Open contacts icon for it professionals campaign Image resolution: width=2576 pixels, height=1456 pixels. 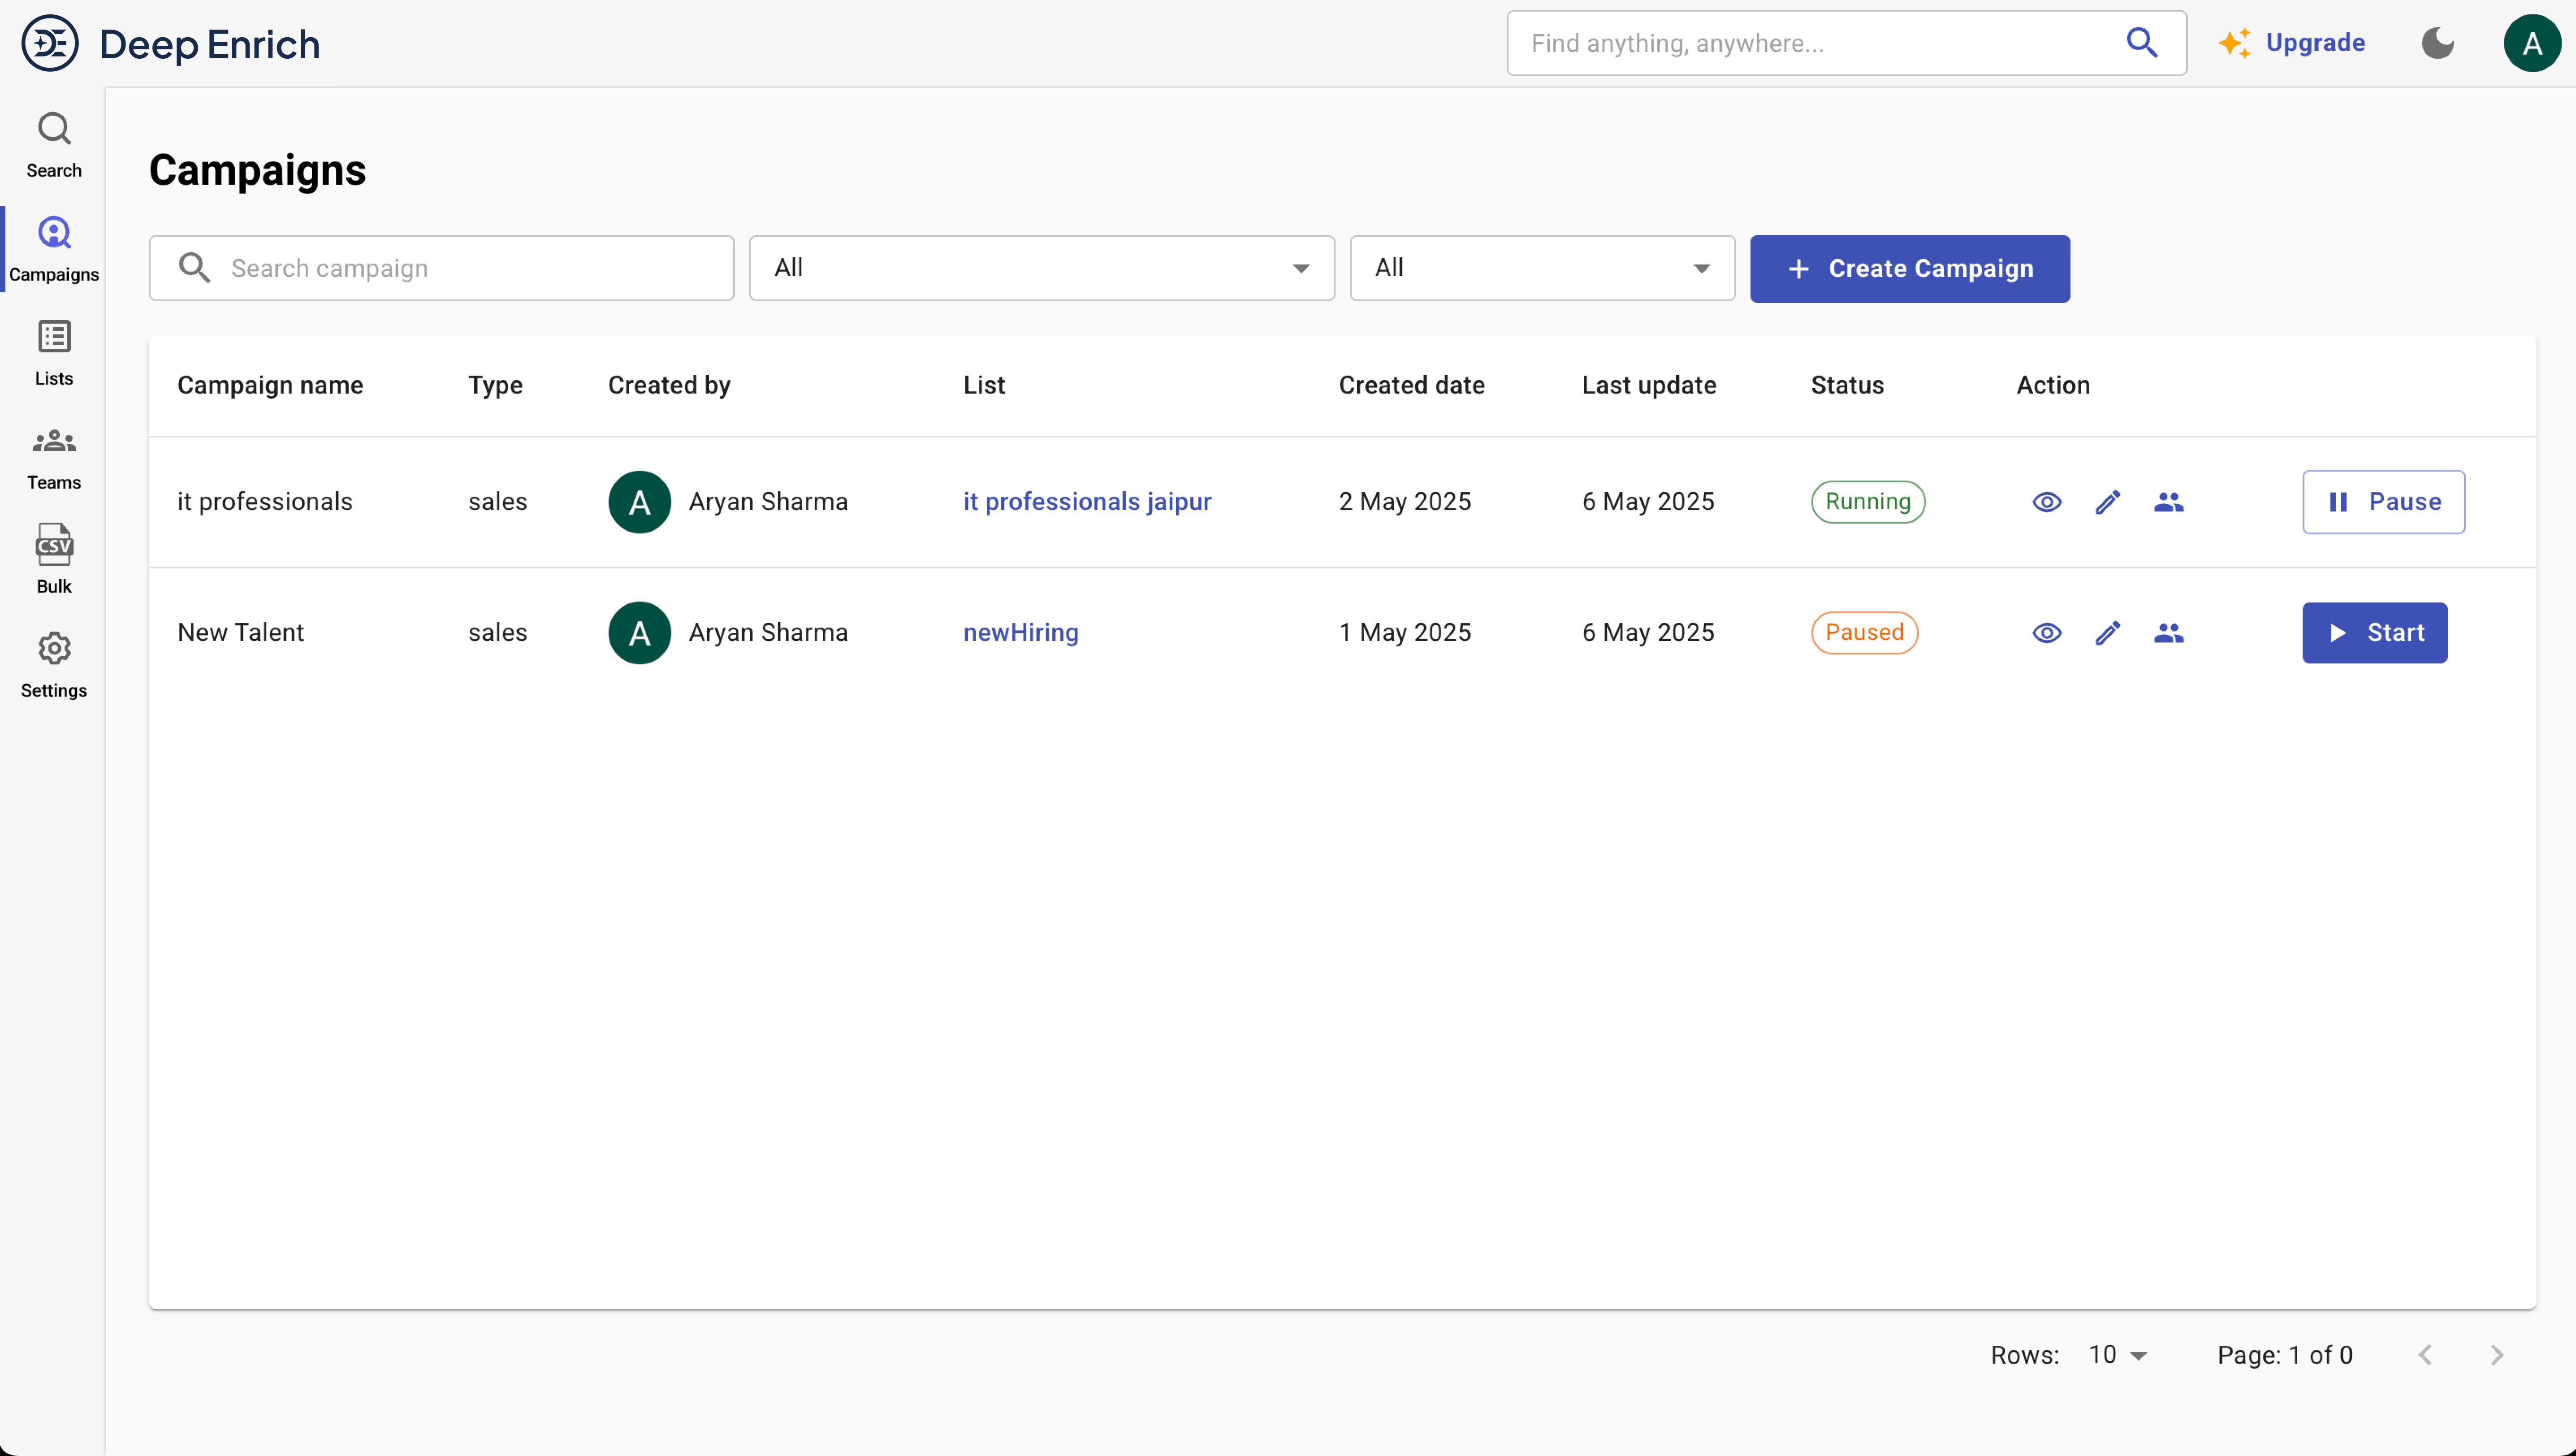(2168, 502)
